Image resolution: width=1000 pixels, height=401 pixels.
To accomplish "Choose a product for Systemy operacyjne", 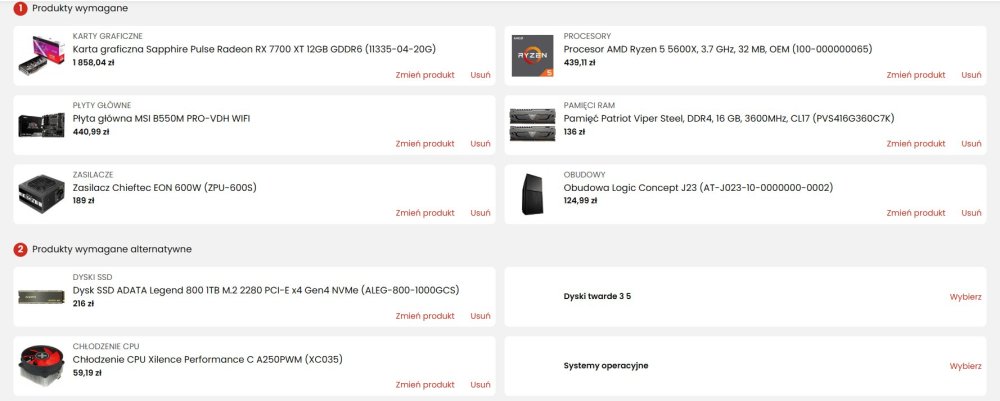I will (966, 366).
